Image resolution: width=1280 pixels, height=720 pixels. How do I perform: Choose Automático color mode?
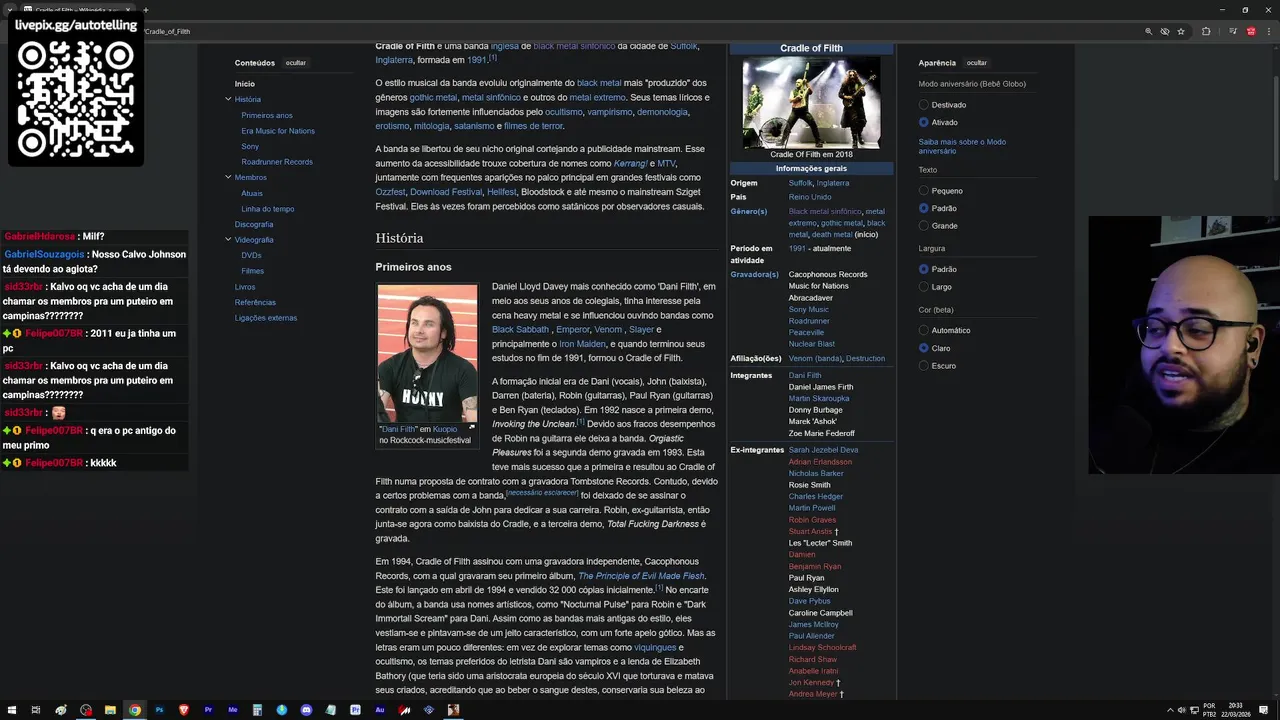tap(924, 330)
